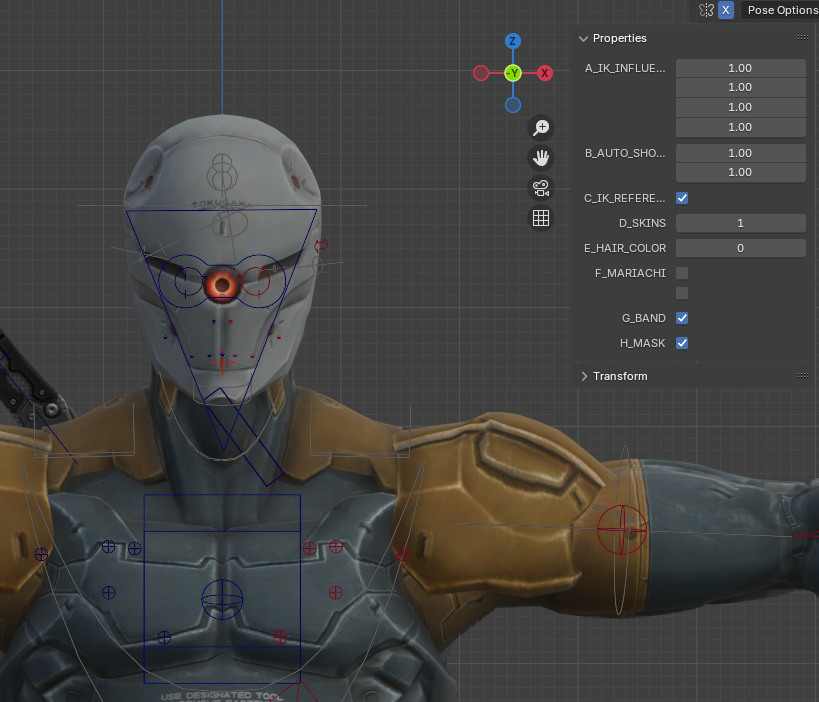Enable the F_MARIACHI checkbox

click(682, 273)
